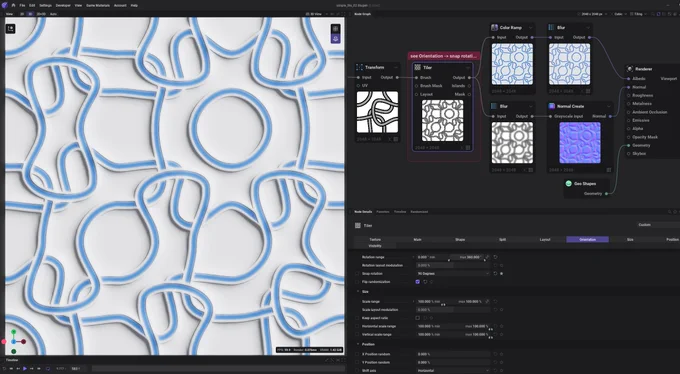Screen dimensions: 680x374
Task: Enable expose checkbox beside Shift axis
Action: 357,371
